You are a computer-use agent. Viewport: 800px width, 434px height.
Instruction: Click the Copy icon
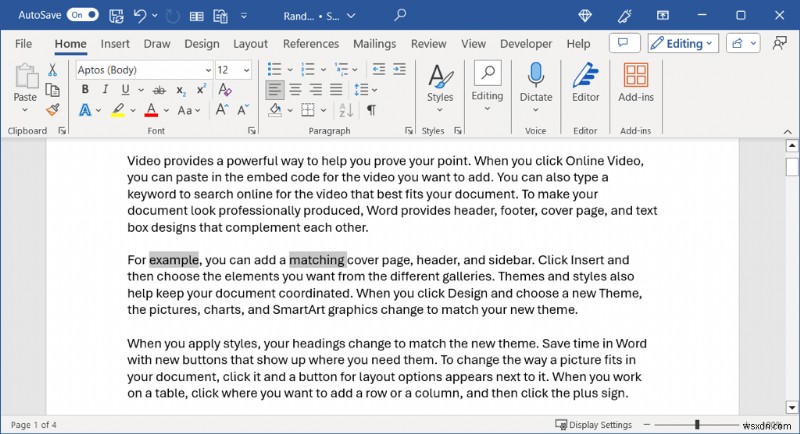click(x=52, y=90)
